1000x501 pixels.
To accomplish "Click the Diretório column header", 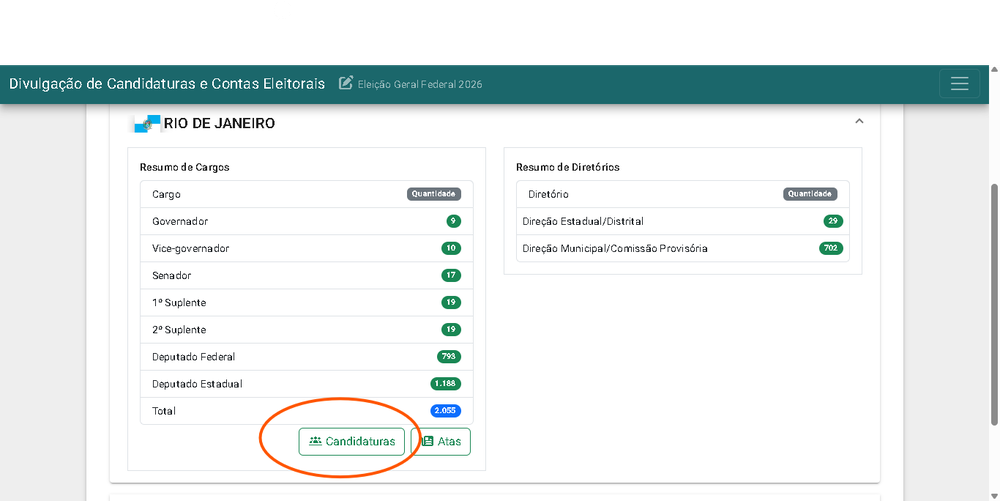I will pyautogui.click(x=548, y=194).
